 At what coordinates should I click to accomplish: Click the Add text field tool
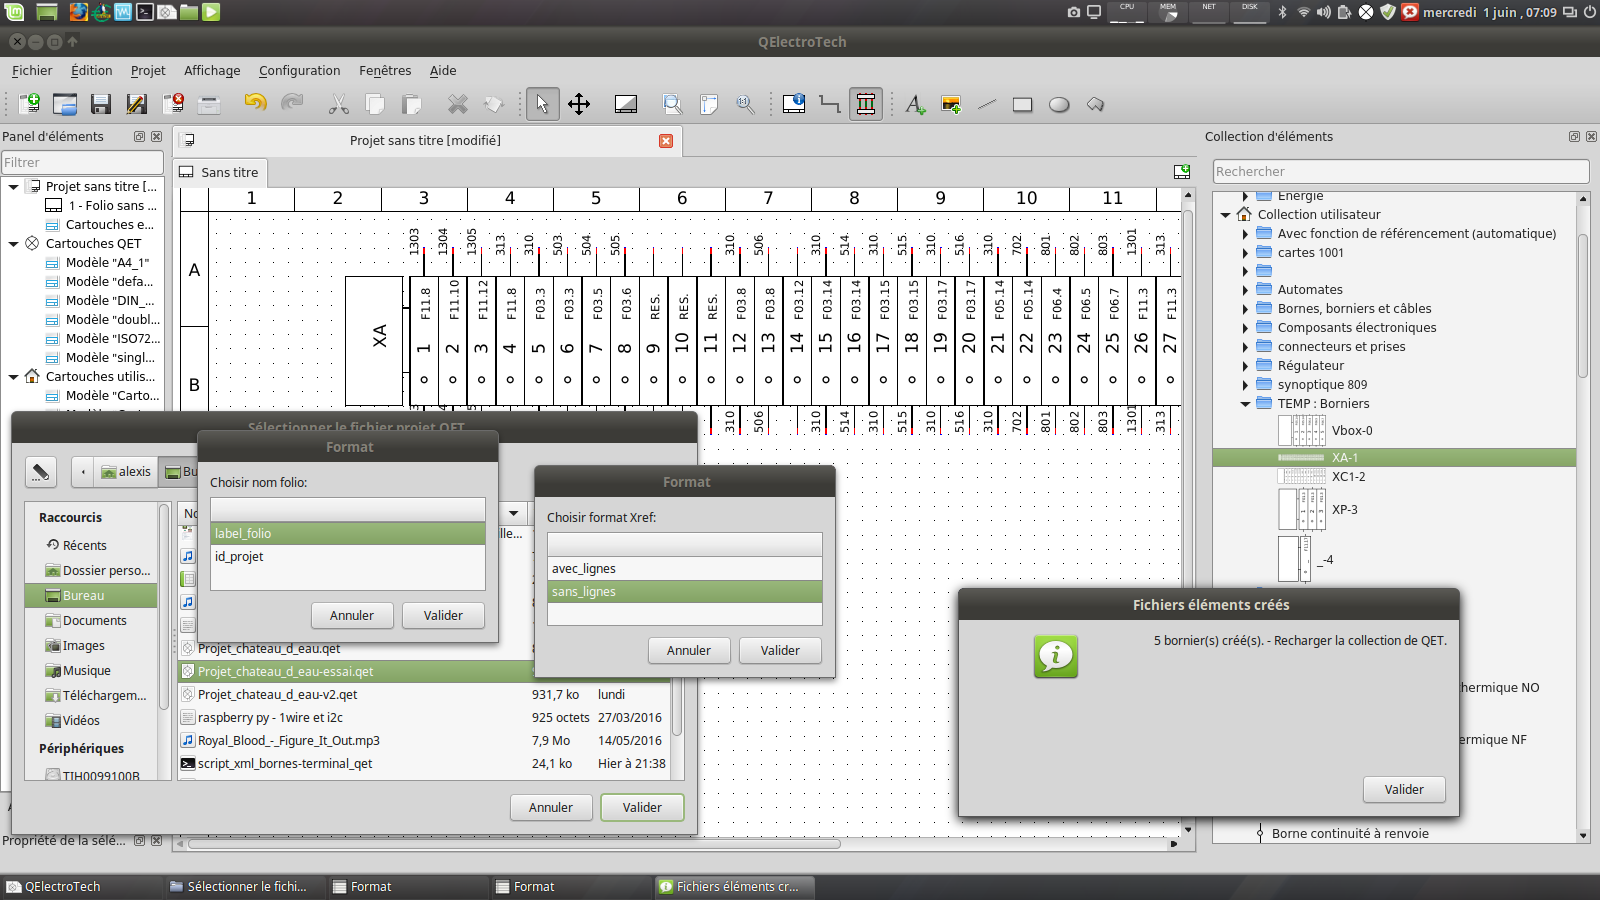[914, 104]
